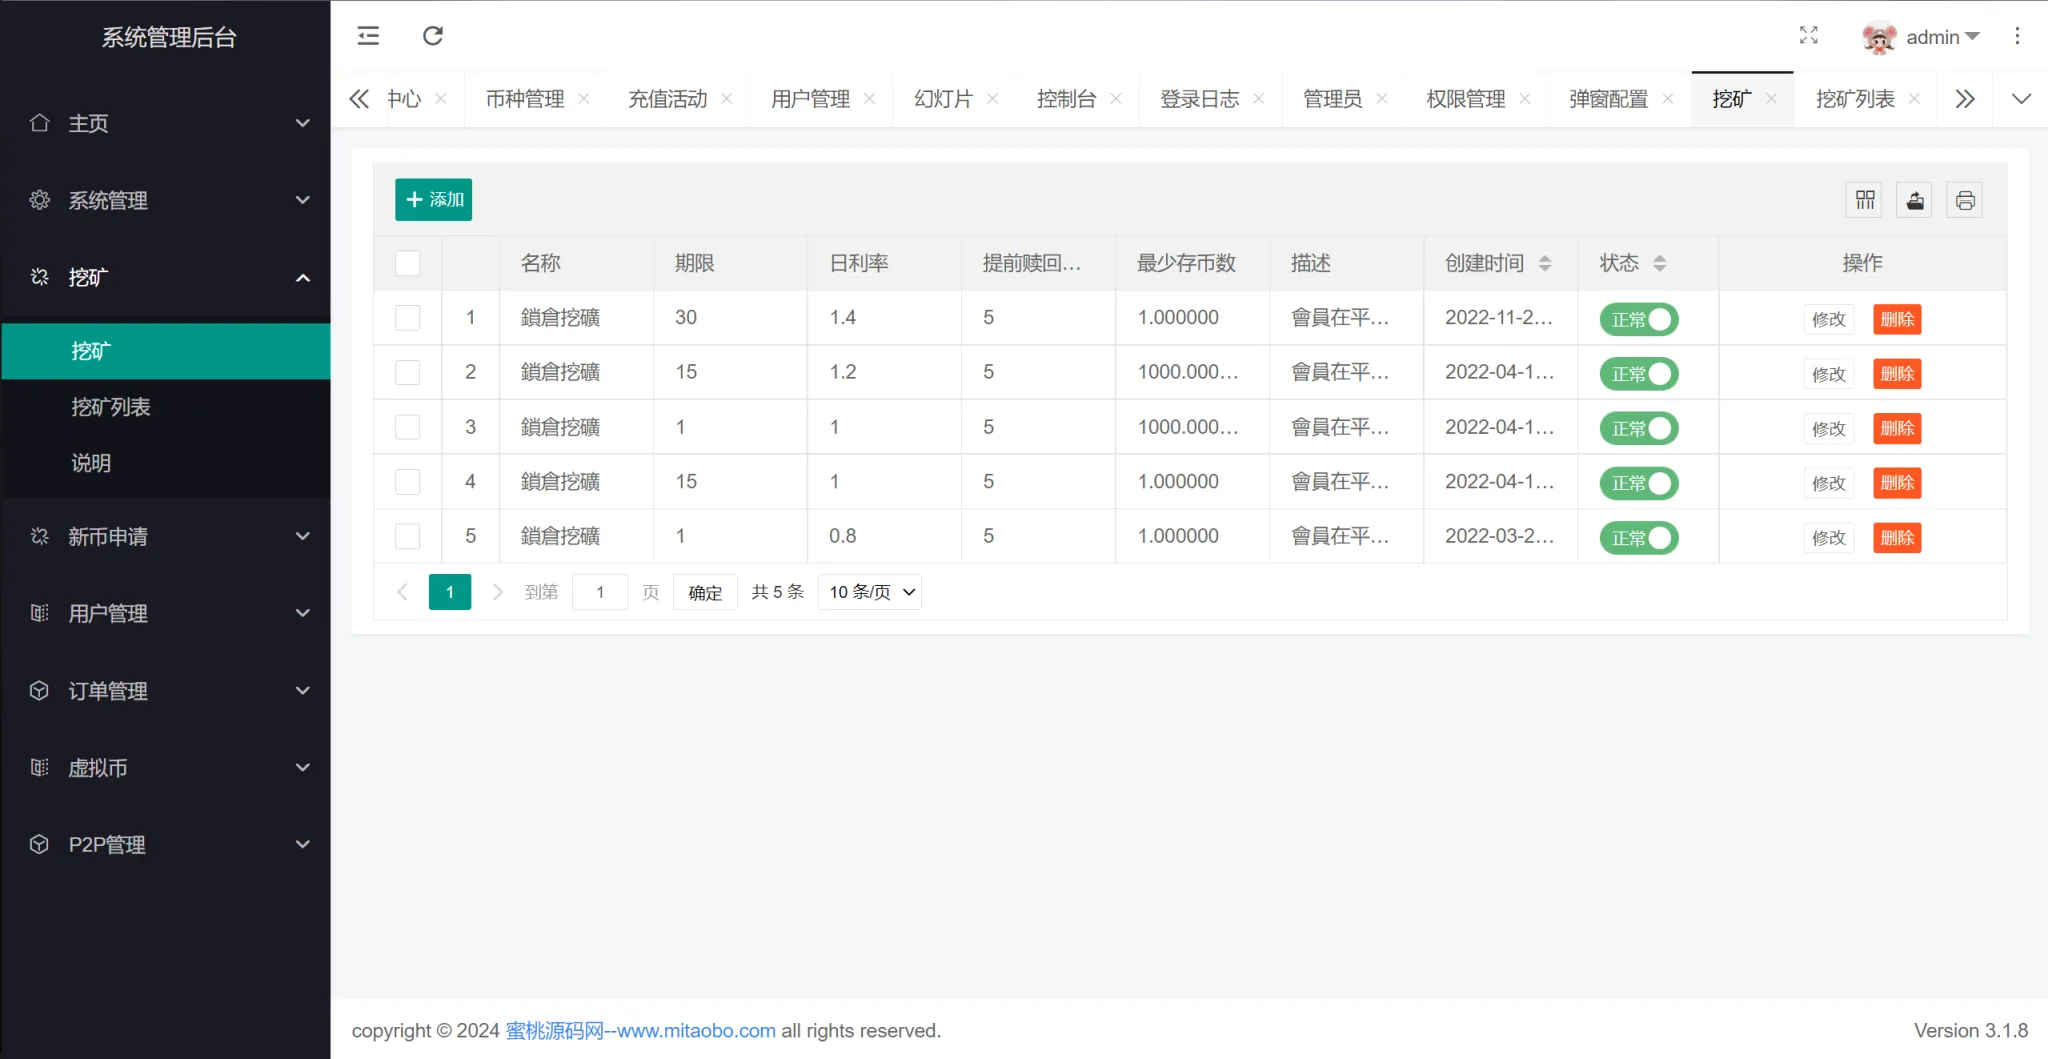Click the green 添加 button

[x=433, y=200]
